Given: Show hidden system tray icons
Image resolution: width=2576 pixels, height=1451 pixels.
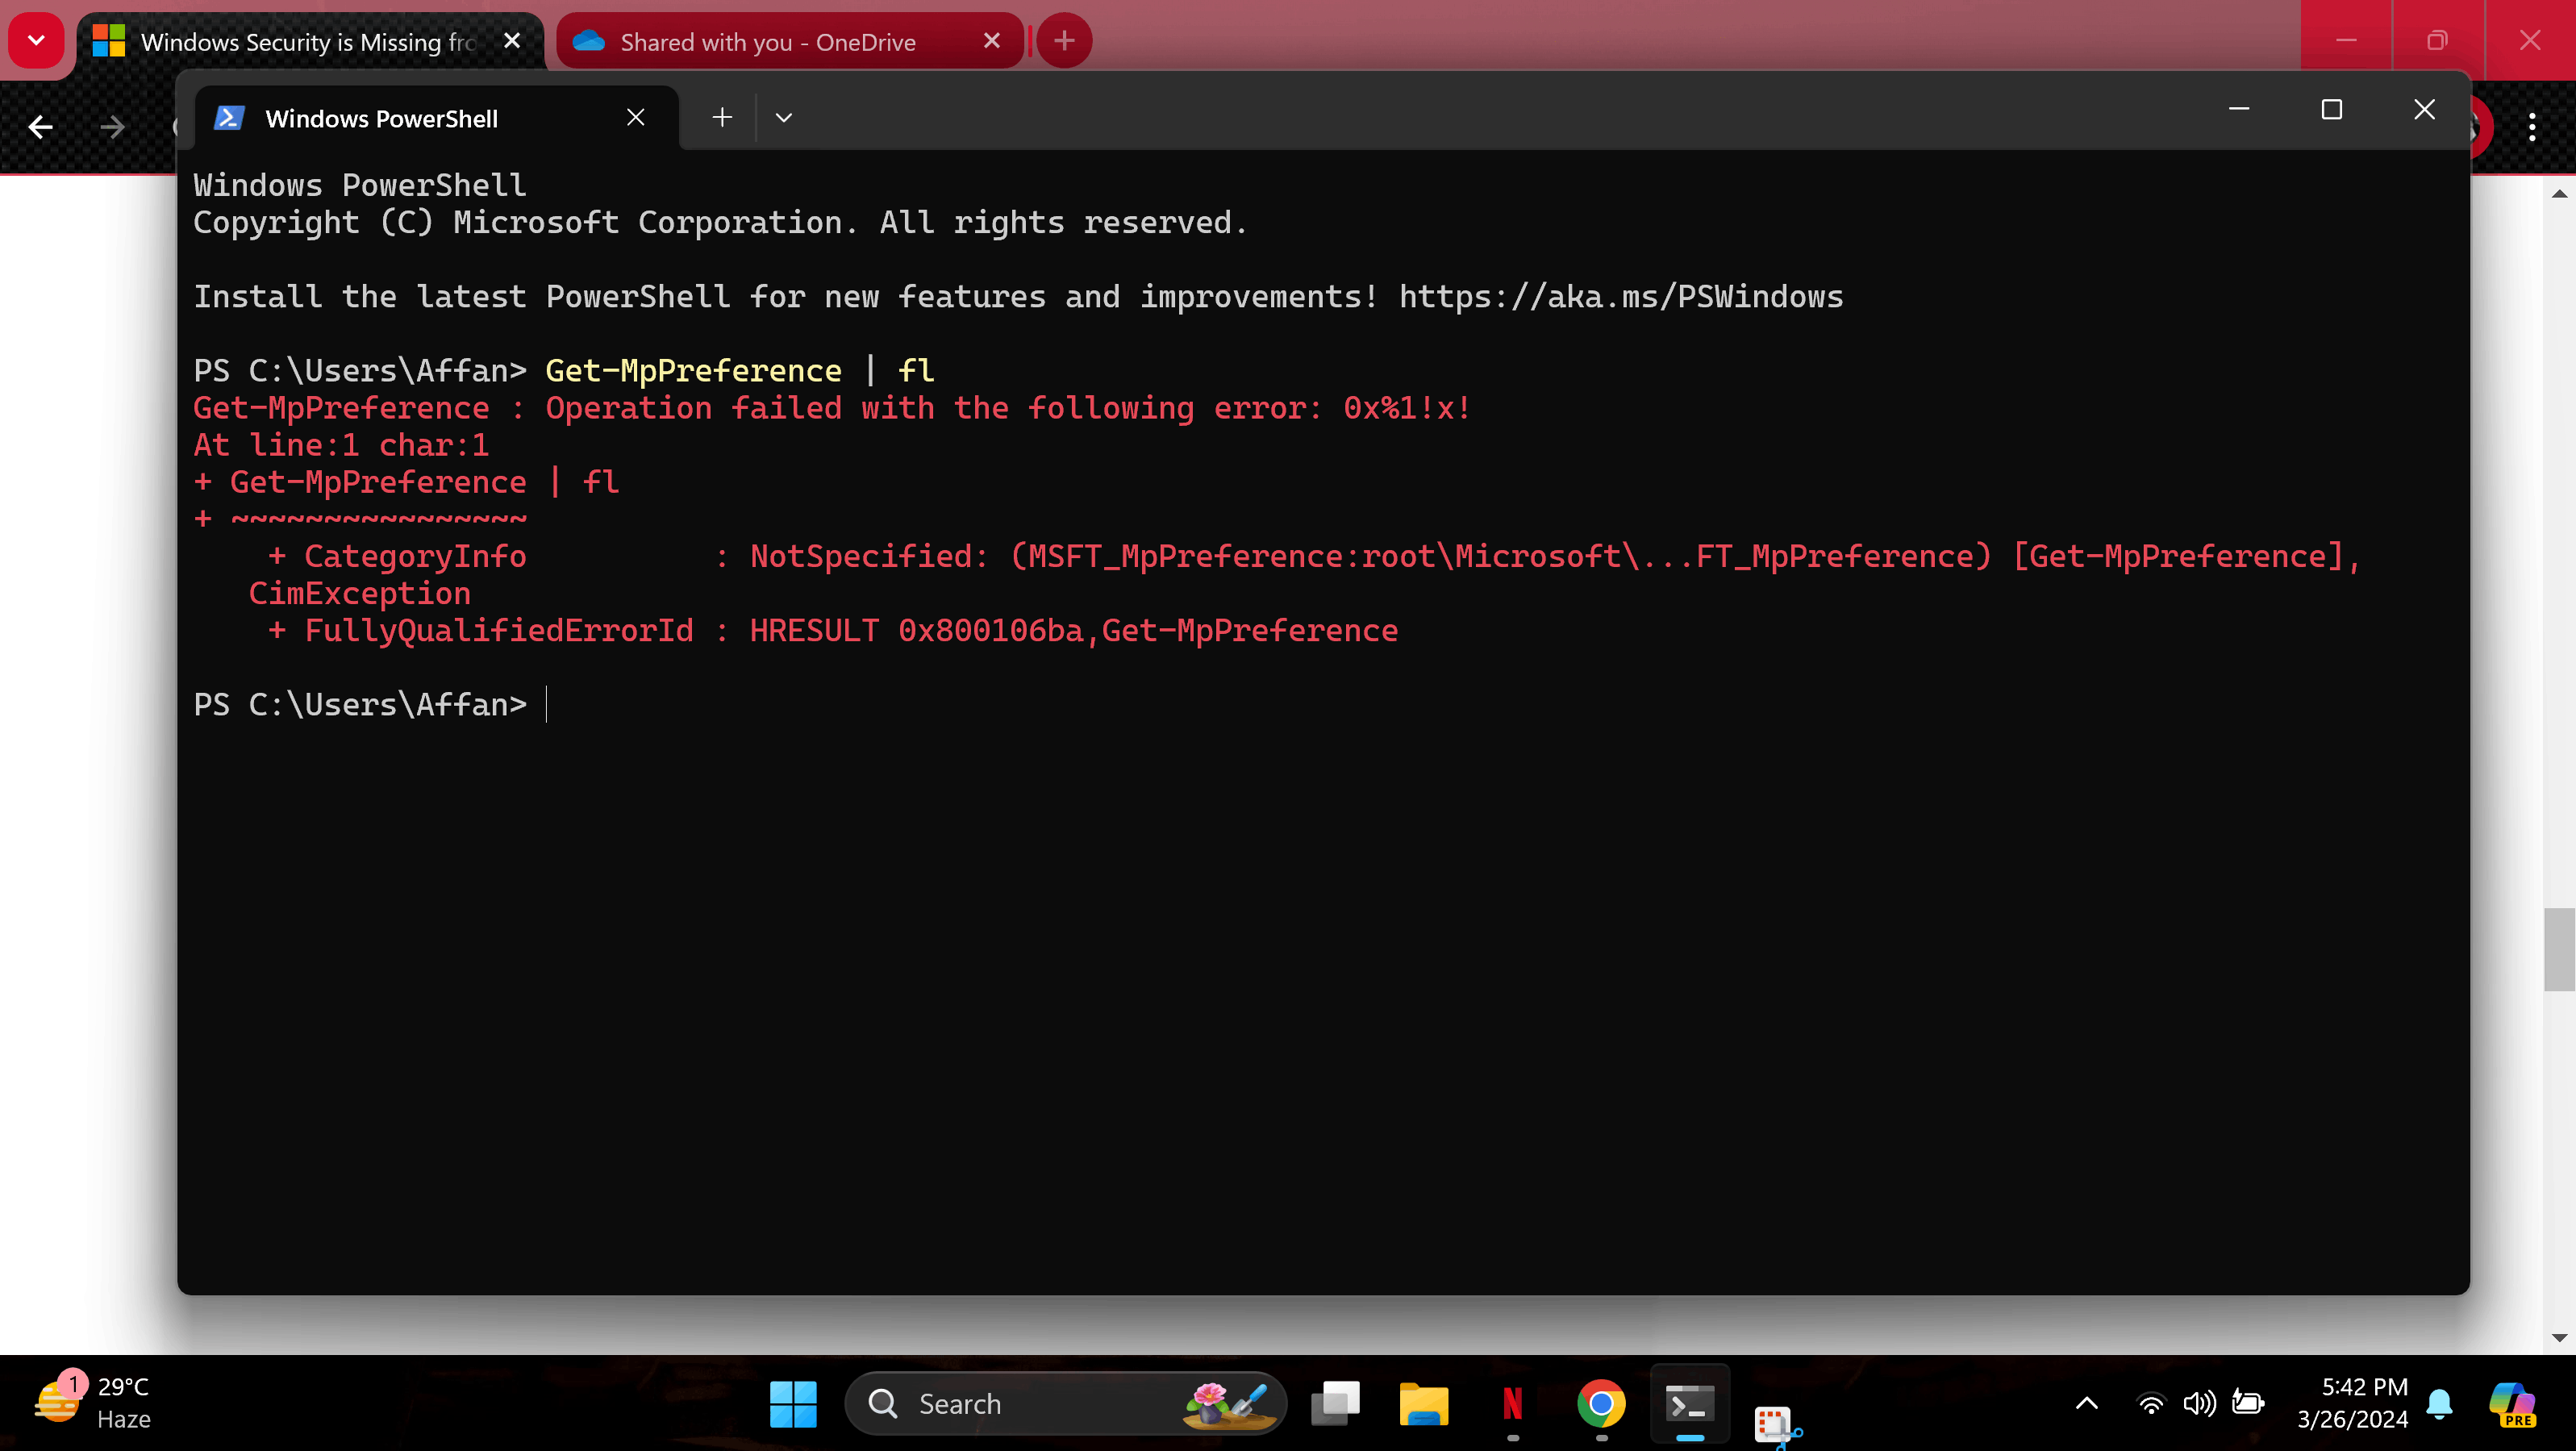Looking at the screenshot, I should [x=2086, y=1404].
